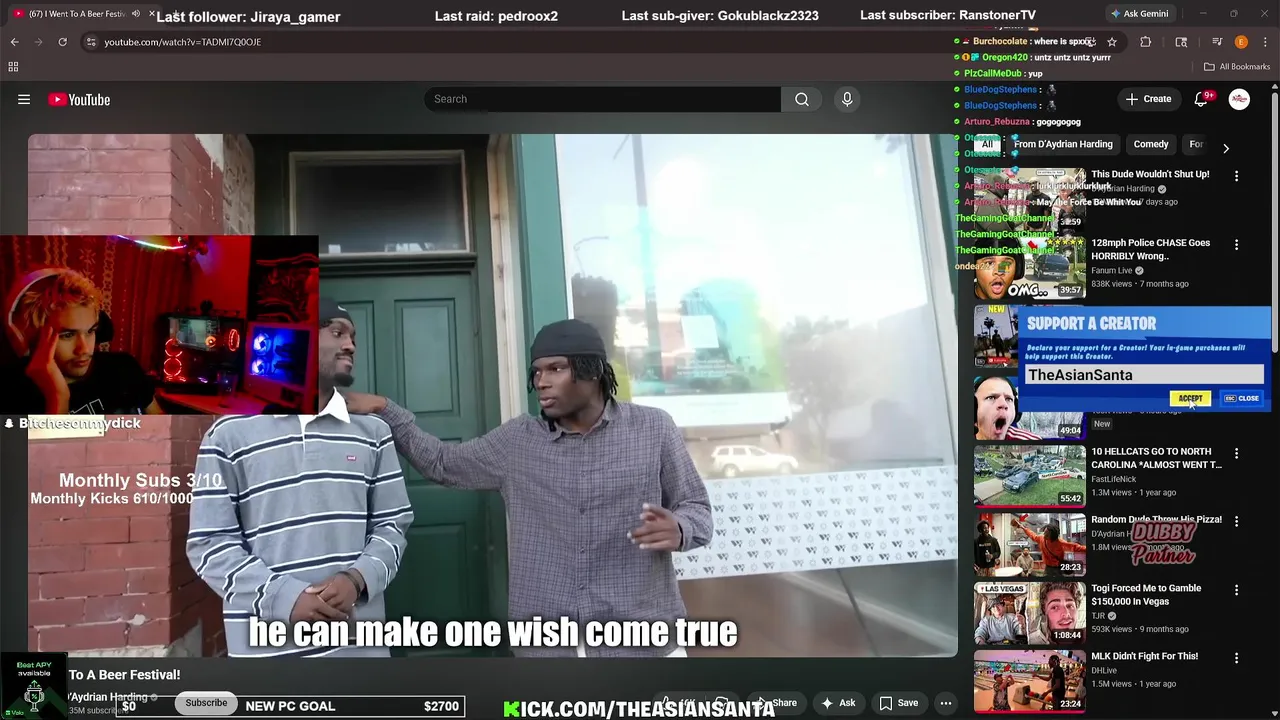Open Chrome three-dot menu

coord(1264,42)
